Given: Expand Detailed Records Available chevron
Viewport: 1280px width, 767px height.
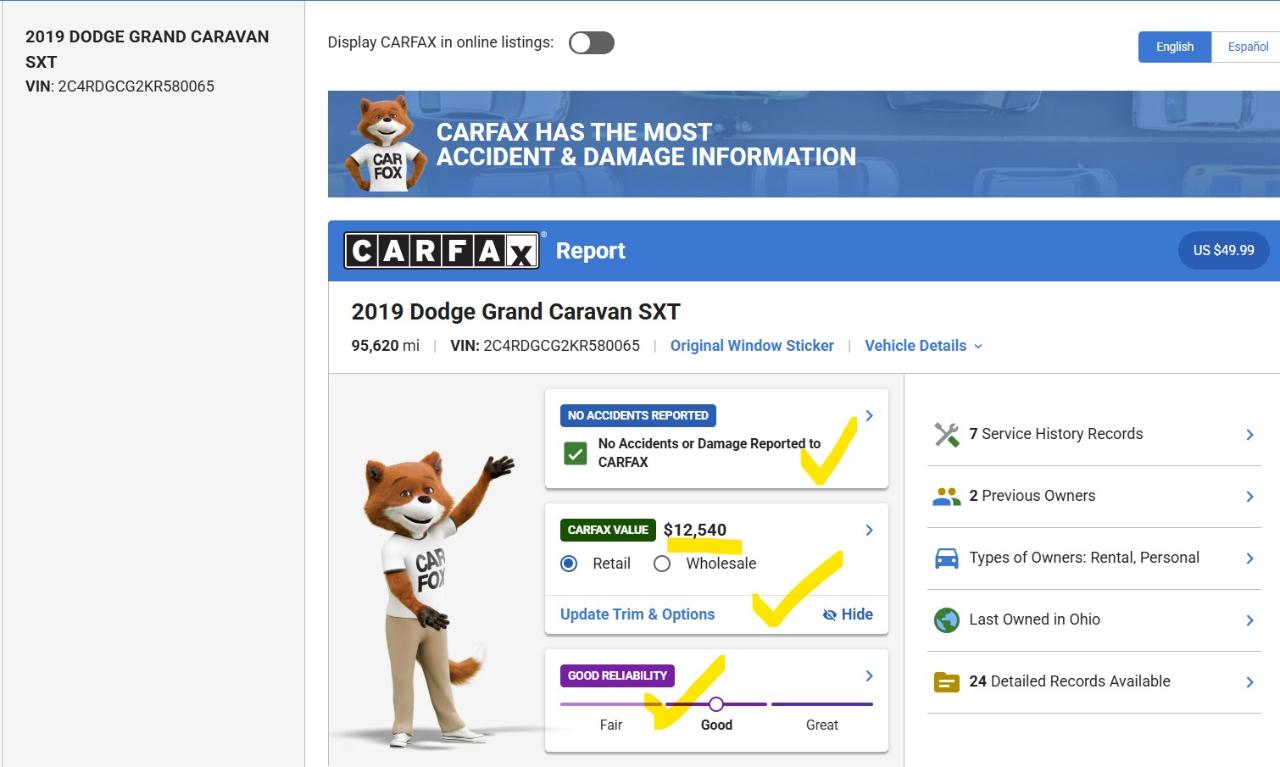Looking at the screenshot, I should point(1250,682).
